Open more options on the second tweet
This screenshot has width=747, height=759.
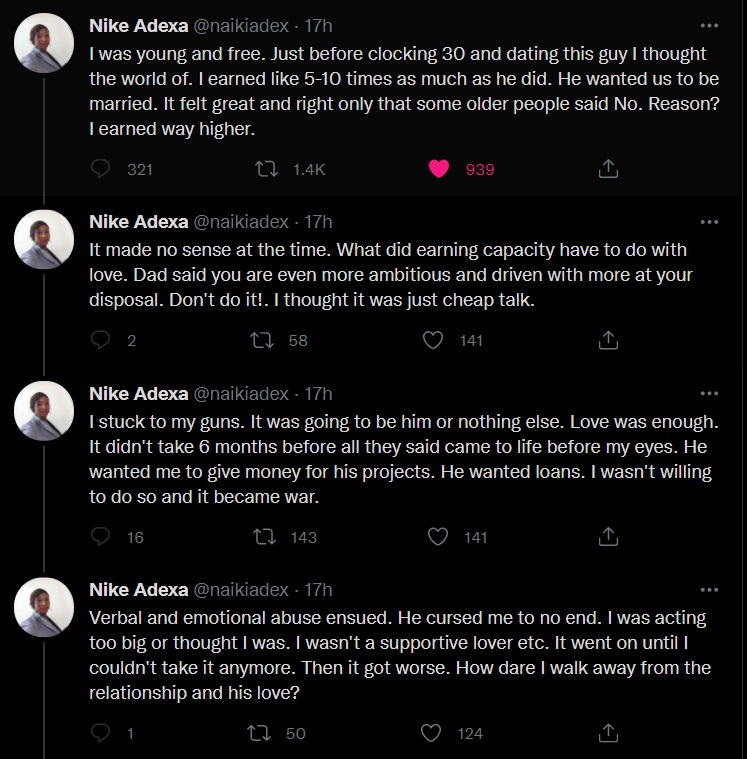pos(709,221)
